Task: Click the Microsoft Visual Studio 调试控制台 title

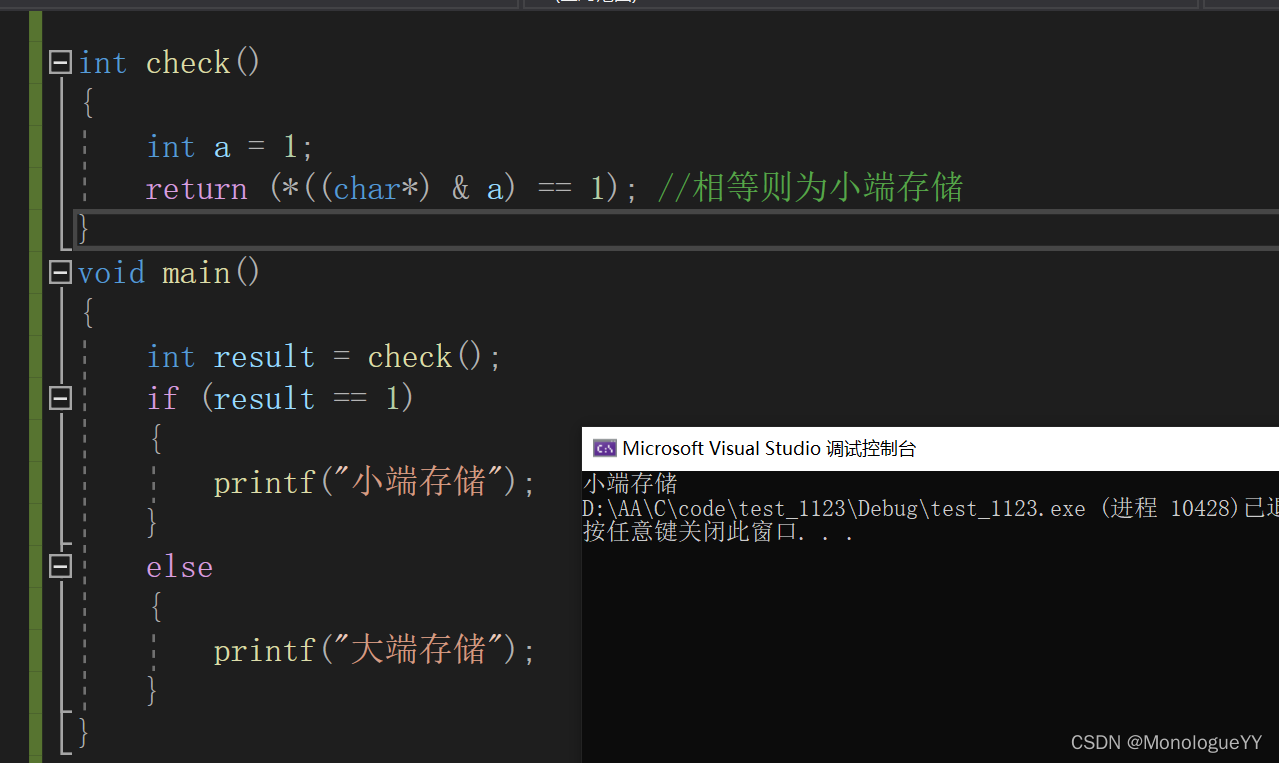Action: click(769, 449)
